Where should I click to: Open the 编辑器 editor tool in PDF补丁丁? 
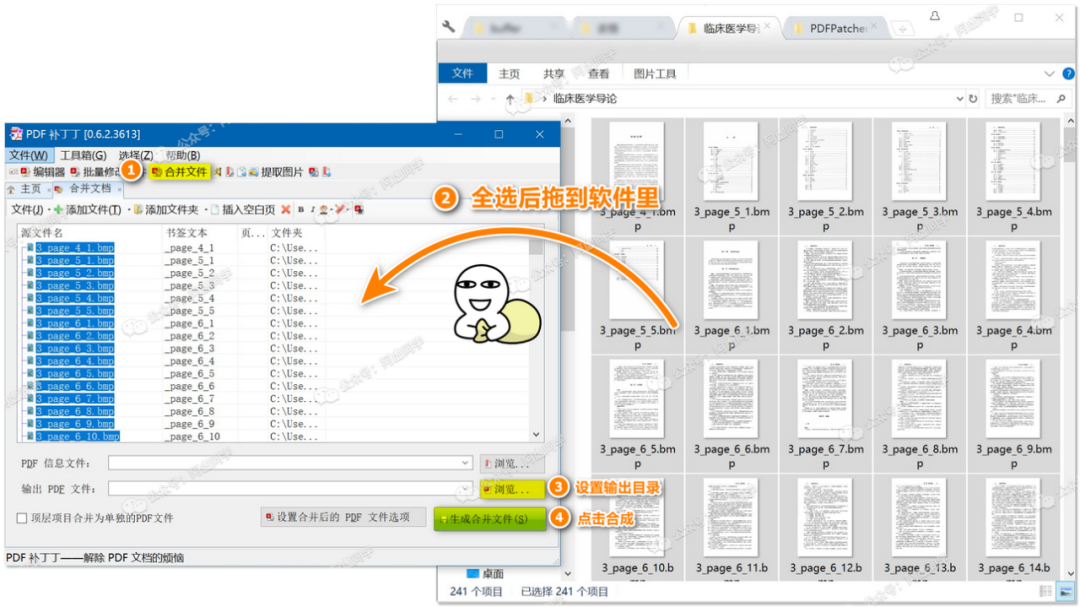(x=42, y=172)
